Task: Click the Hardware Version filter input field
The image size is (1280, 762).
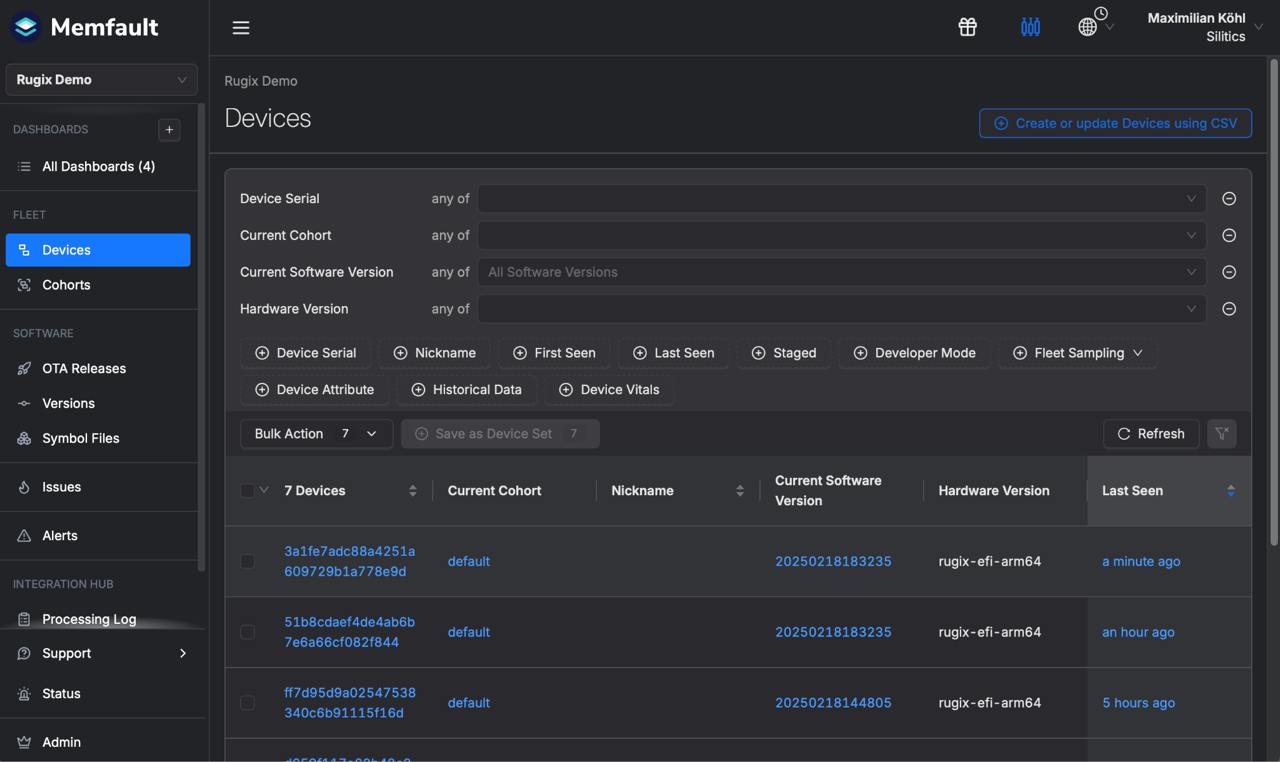Action: [840, 308]
